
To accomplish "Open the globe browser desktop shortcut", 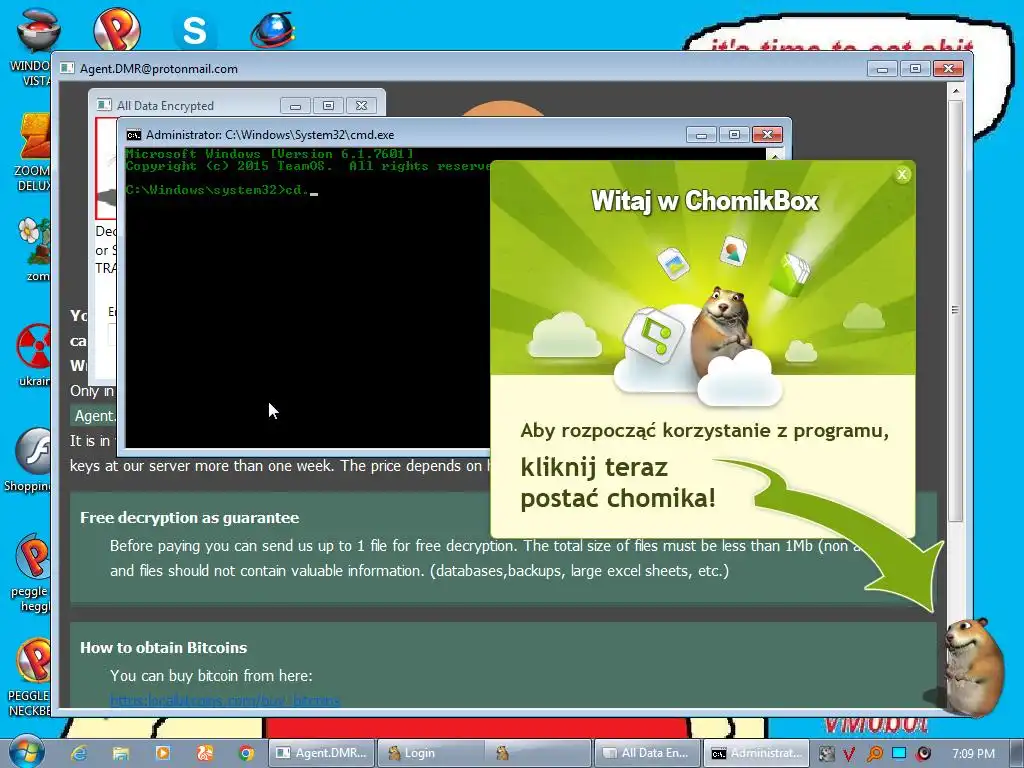I will click(x=273, y=30).
